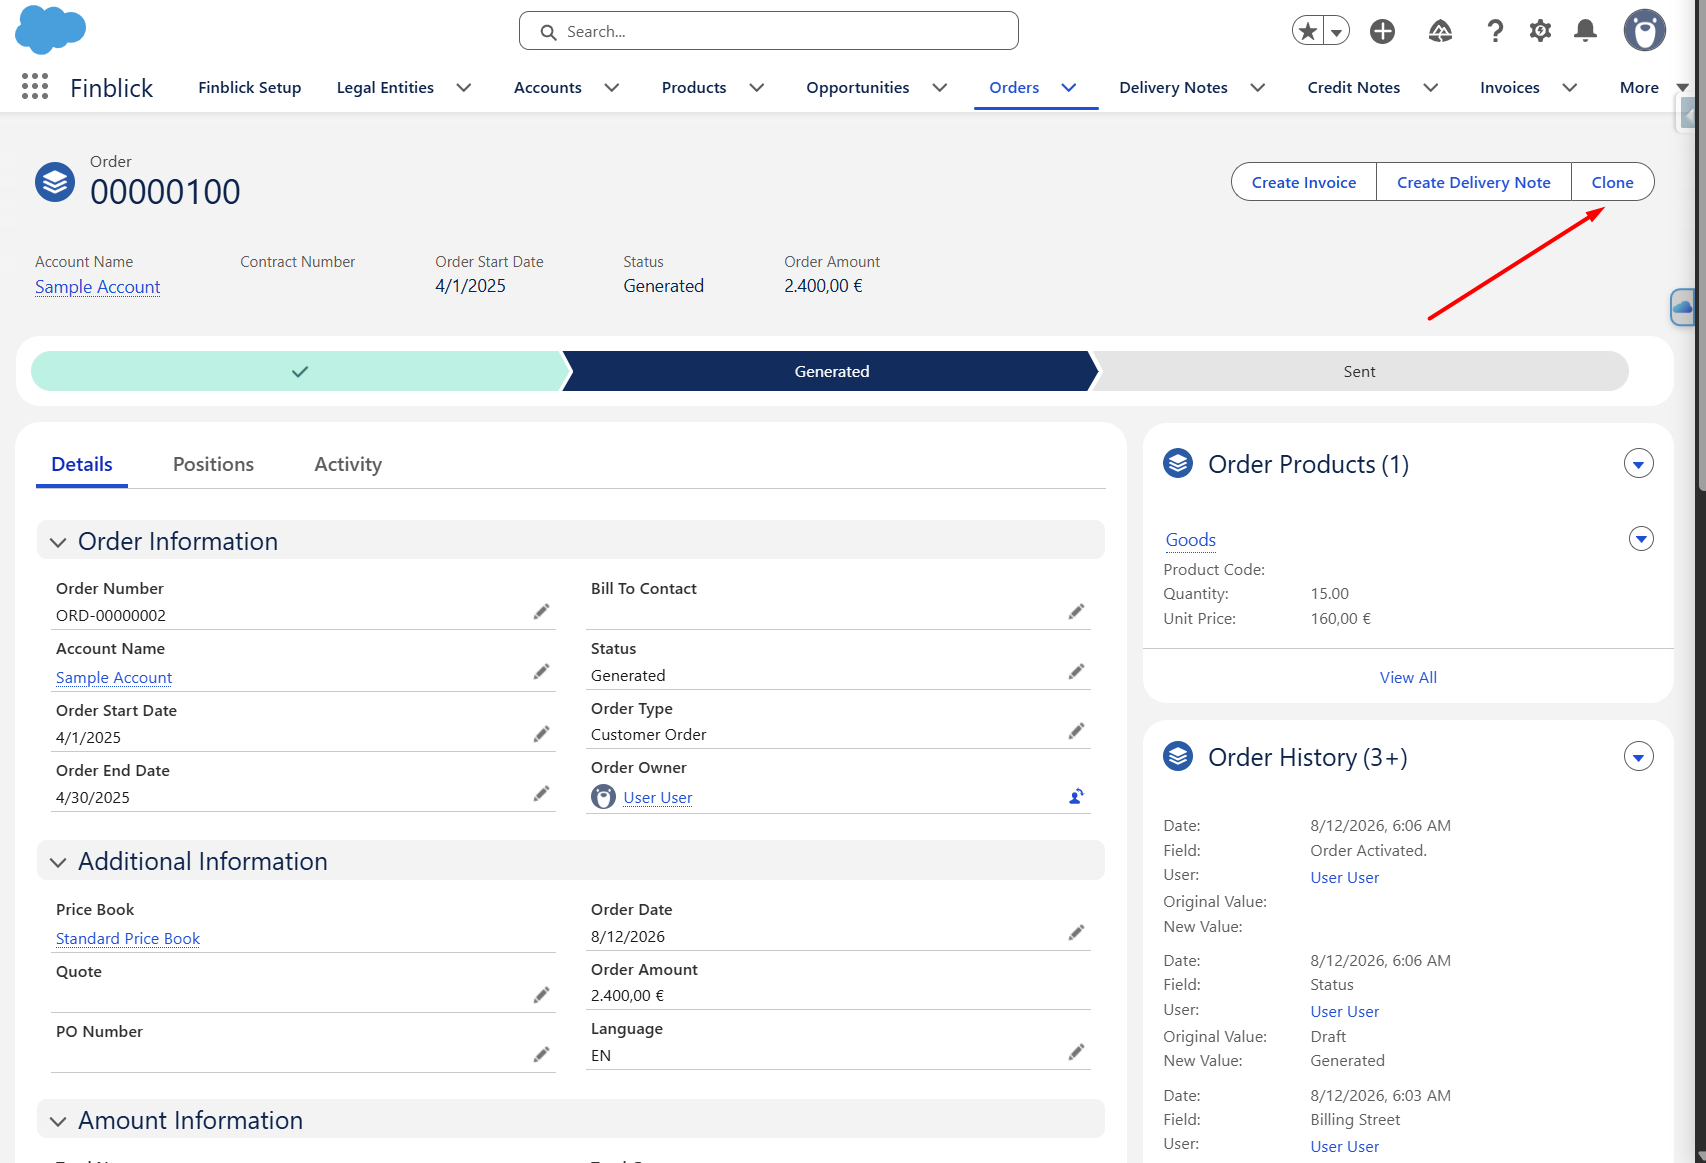The height and width of the screenshot is (1163, 1706).
Task: Collapse the Additional Information section
Action: click(58, 862)
